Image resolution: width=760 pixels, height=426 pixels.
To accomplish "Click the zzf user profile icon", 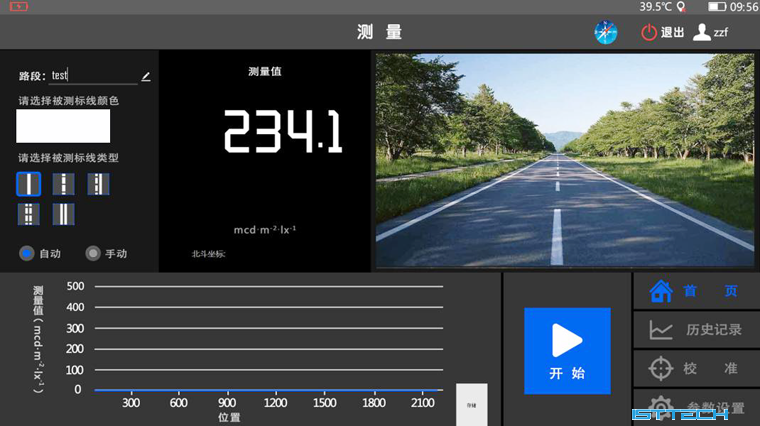I will [702, 32].
